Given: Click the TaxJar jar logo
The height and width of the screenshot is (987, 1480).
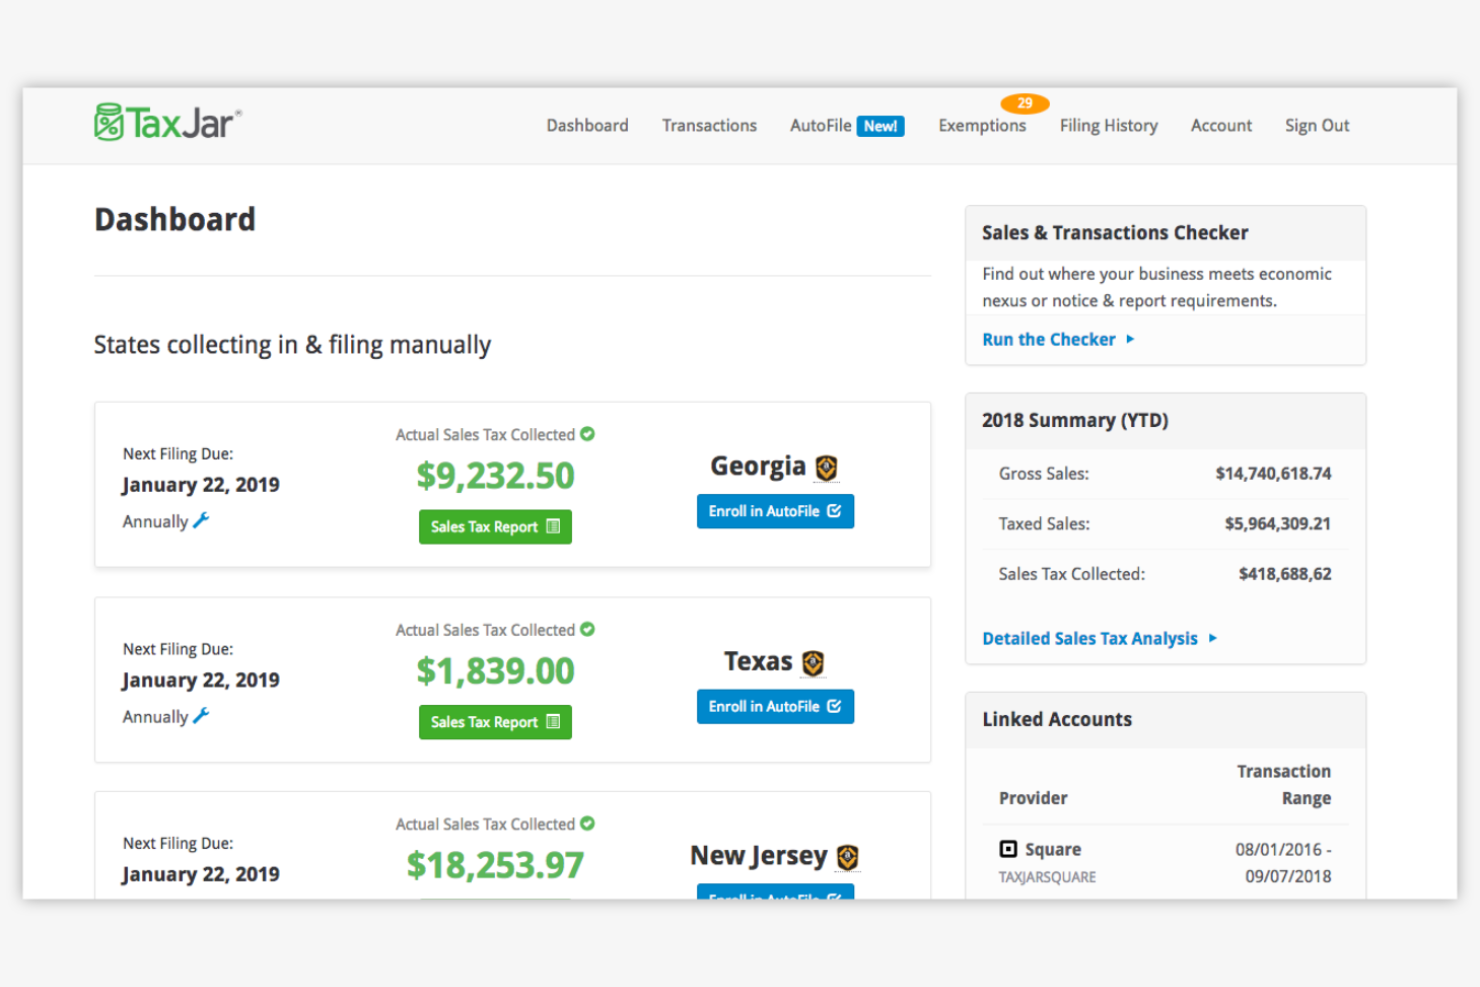Looking at the screenshot, I should coord(108,120).
